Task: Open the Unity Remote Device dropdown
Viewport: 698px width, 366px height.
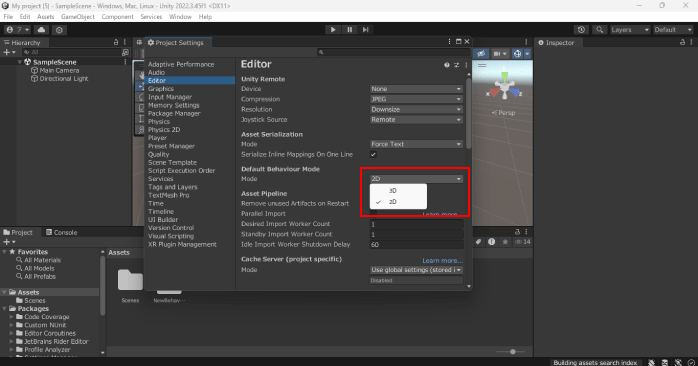Action: click(x=416, y=89)
